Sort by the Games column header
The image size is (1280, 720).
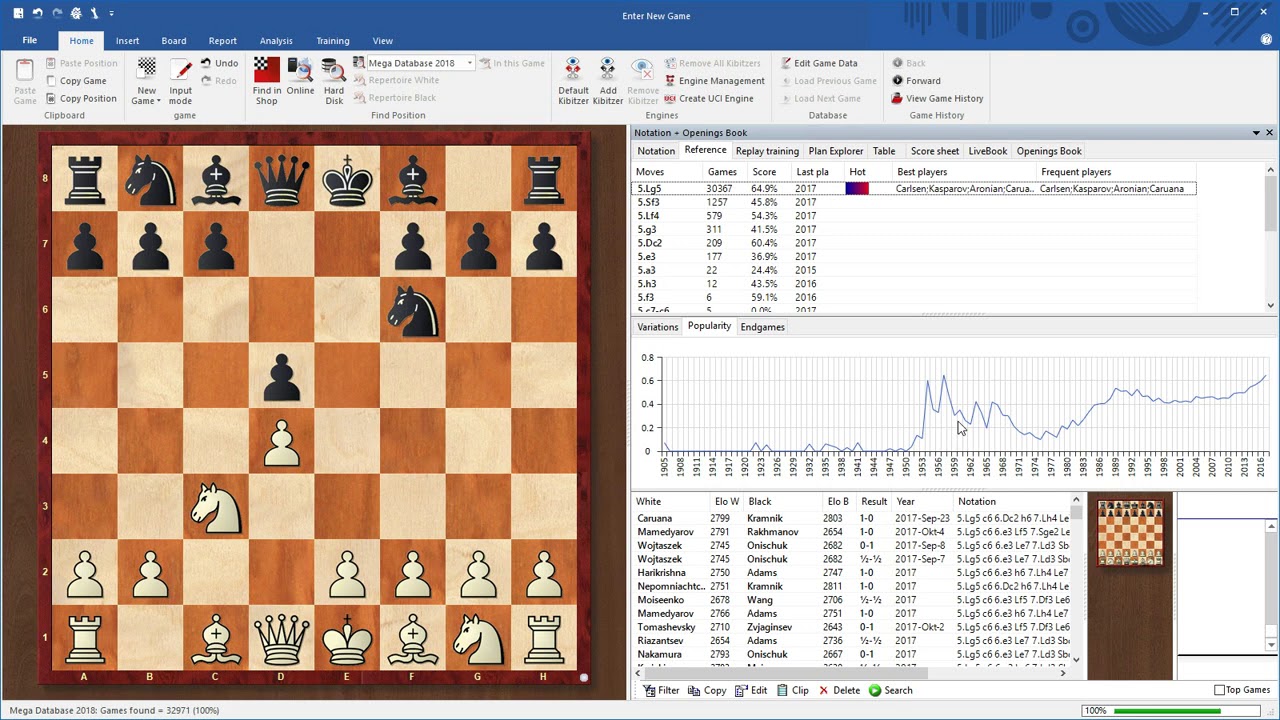pos(722,172)
